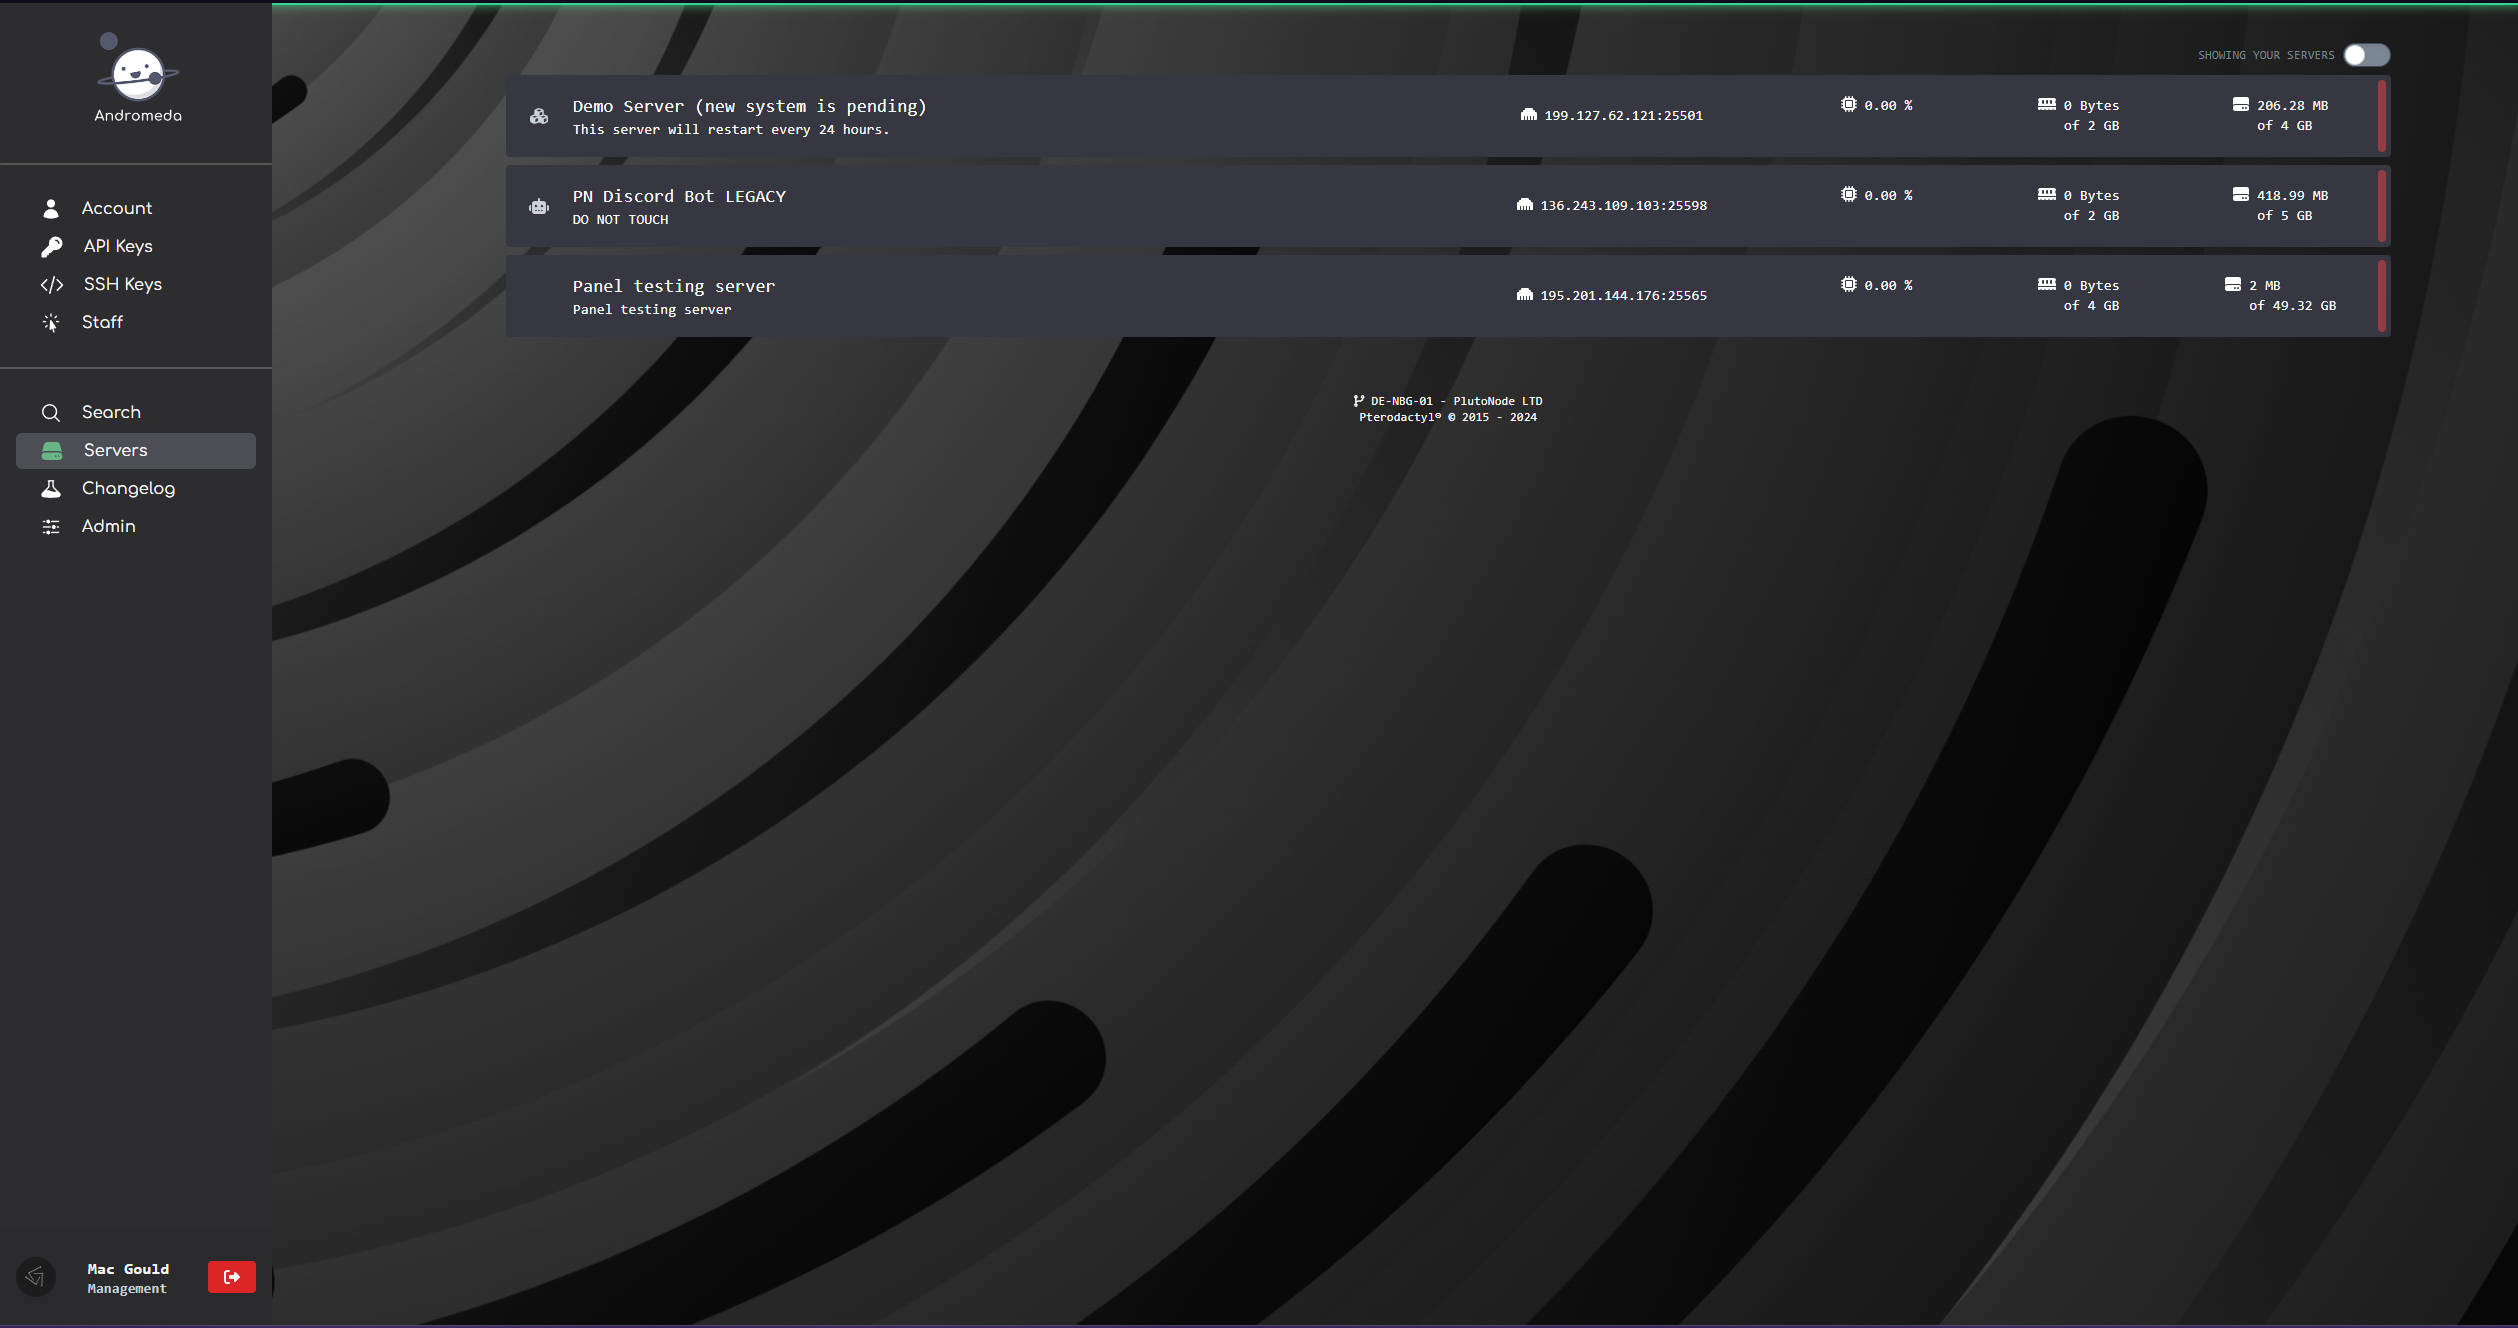The width and height of the screenshot is (2518, 1328).
Task: Click the red logout button
Action: pyautogui.click(x=232, y=1277)
